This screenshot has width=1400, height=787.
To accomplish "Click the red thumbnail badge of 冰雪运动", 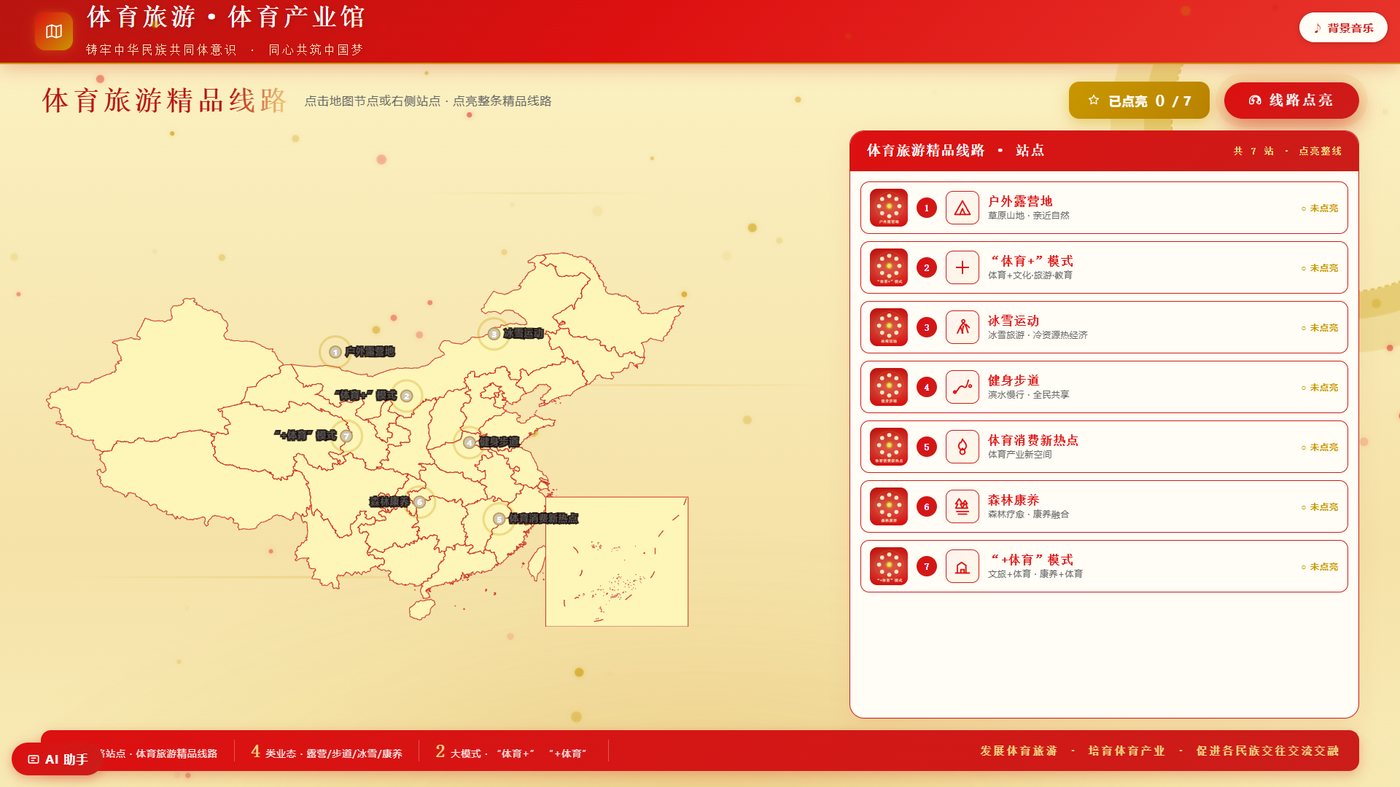I will point(889,327).
